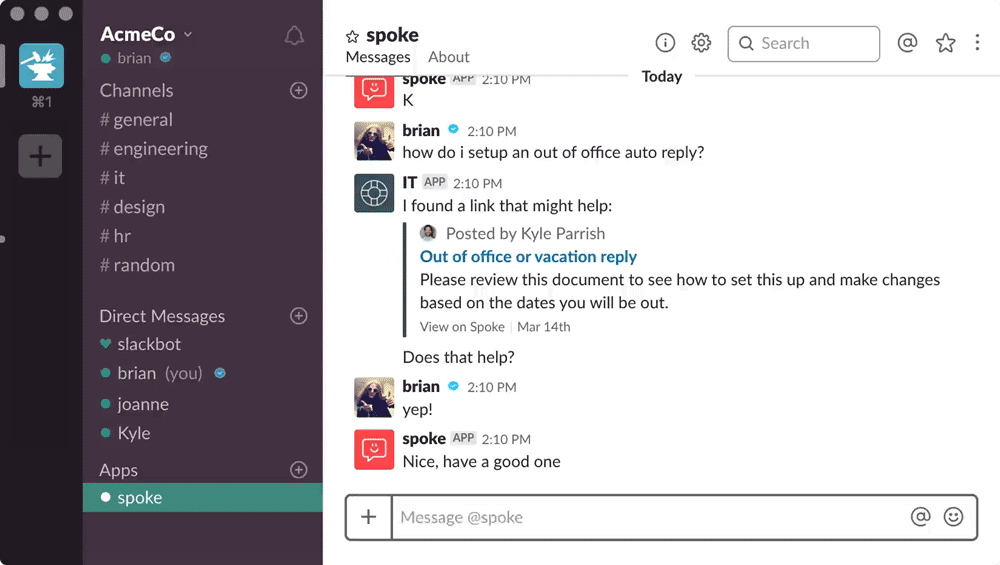
Task: Add a new workspace with plus button
Action: point(41,156)
